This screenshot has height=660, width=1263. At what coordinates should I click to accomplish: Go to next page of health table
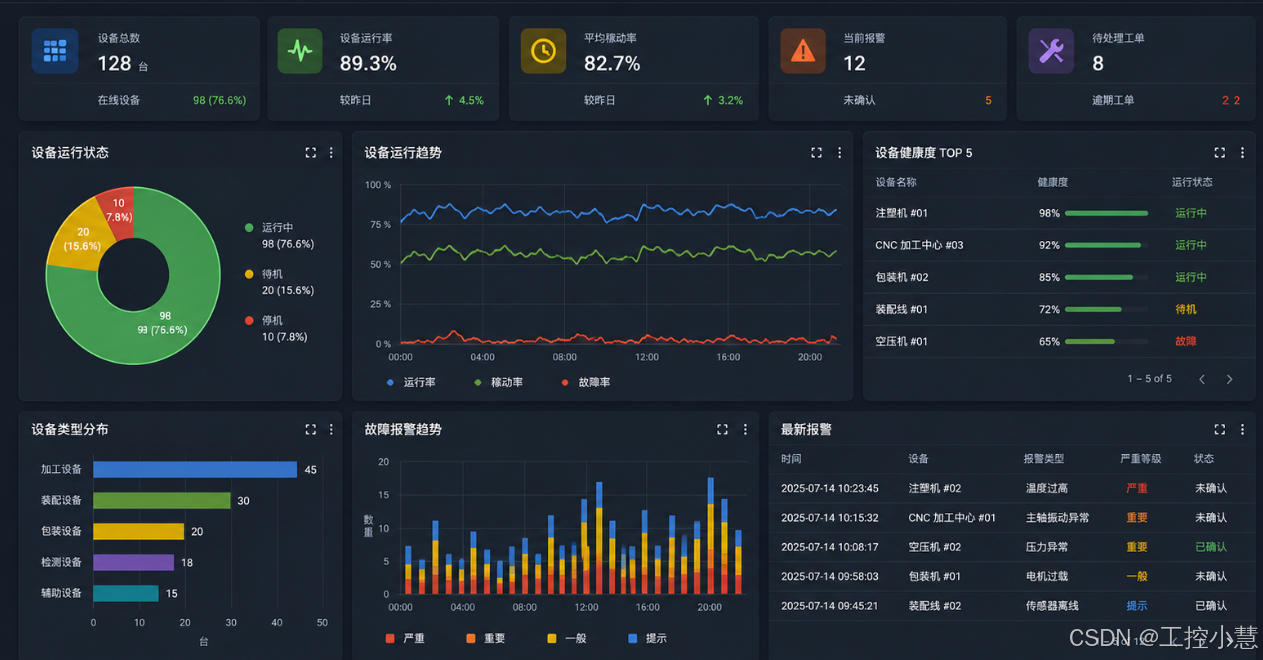(x=1229, y=379)
